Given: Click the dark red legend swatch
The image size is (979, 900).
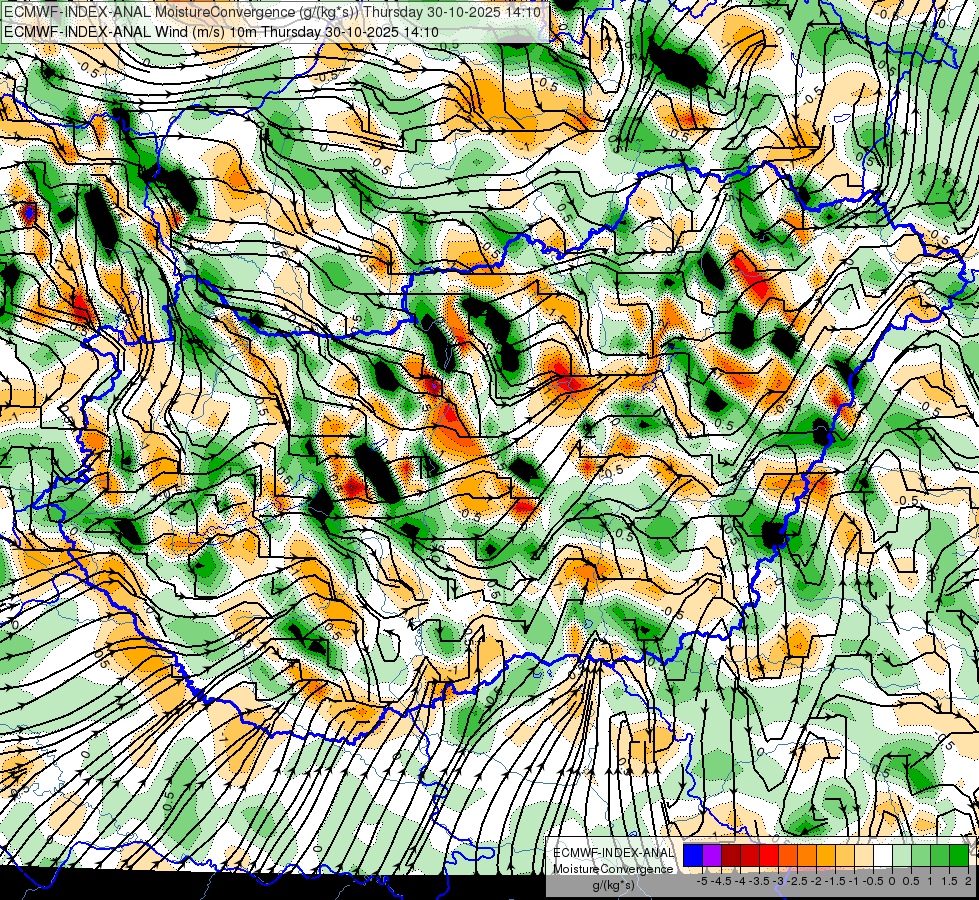Looking at the screenshot, I should 731,856.
